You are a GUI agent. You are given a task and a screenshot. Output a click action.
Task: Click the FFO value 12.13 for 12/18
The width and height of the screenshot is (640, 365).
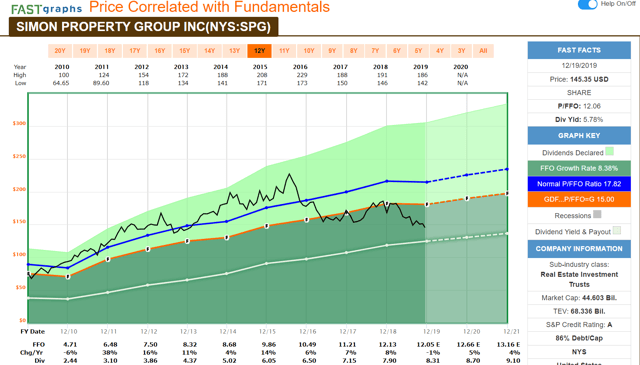388,345
